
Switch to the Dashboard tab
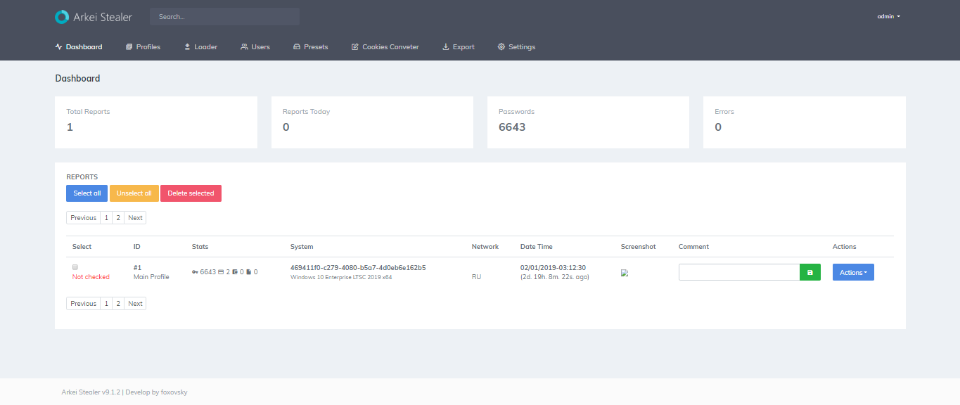pos(79,47)
